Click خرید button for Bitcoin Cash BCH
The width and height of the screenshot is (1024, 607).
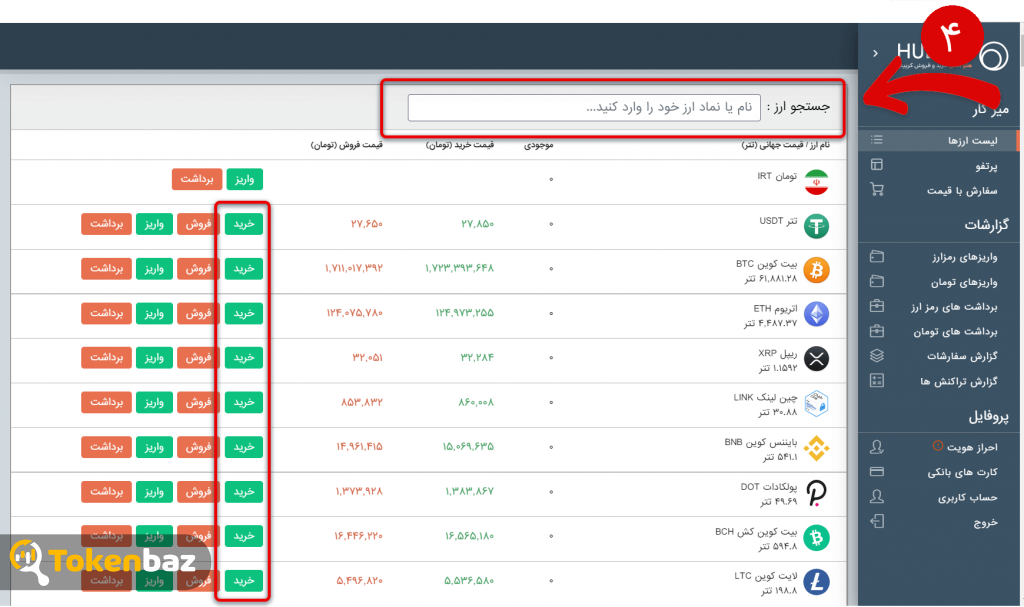click(244, 536)
